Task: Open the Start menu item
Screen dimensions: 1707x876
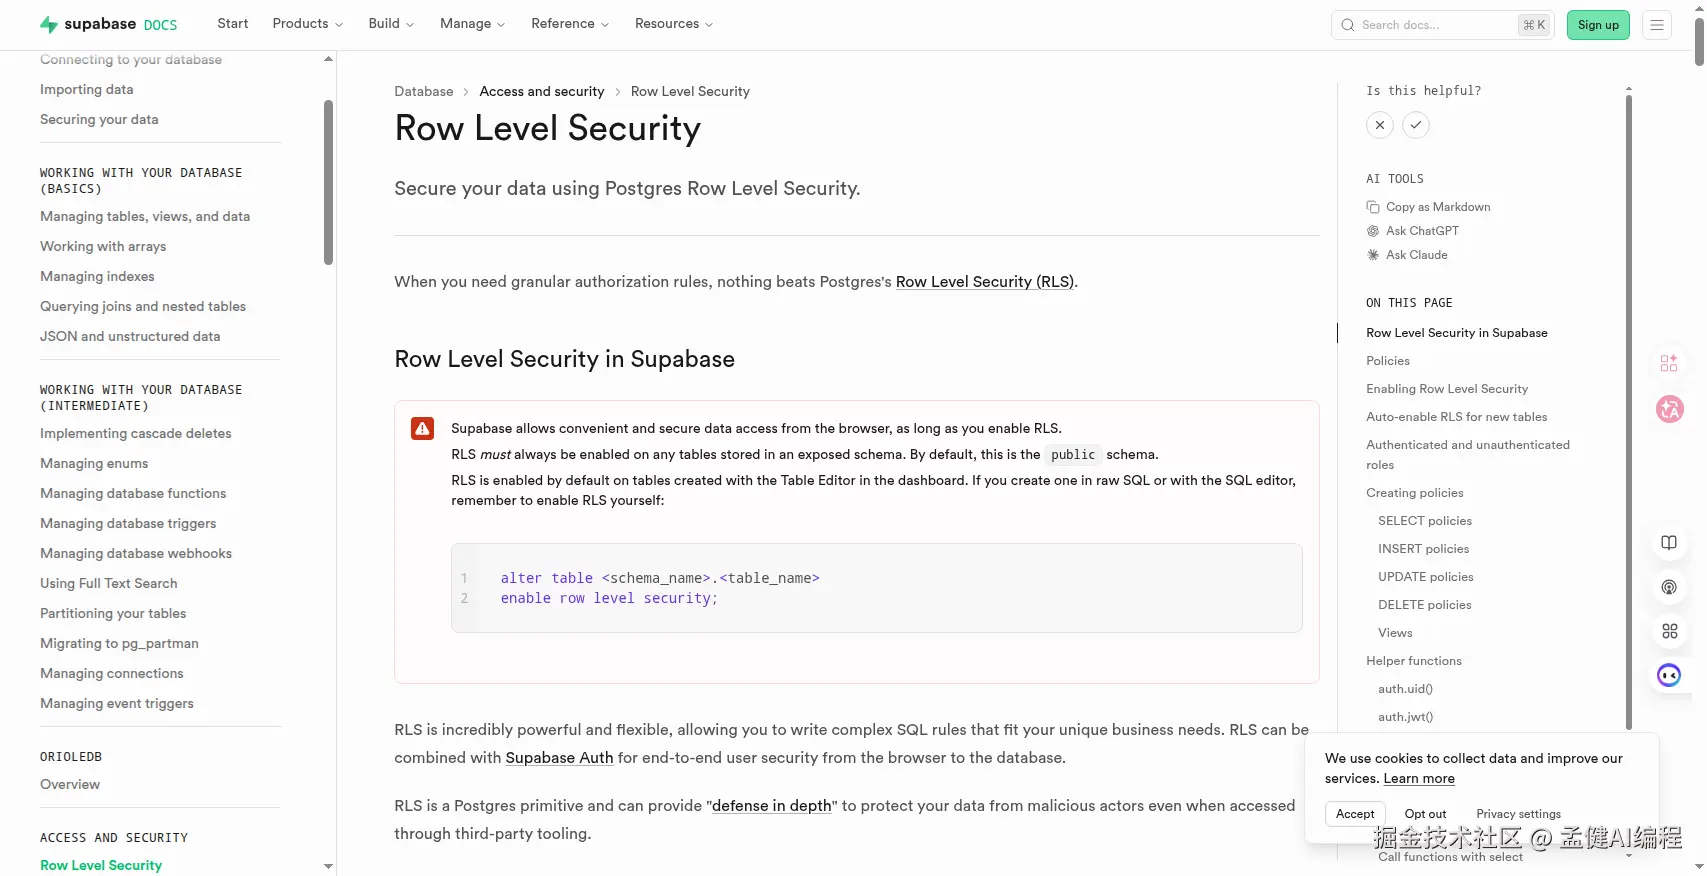Action: (x=233, y=24)
